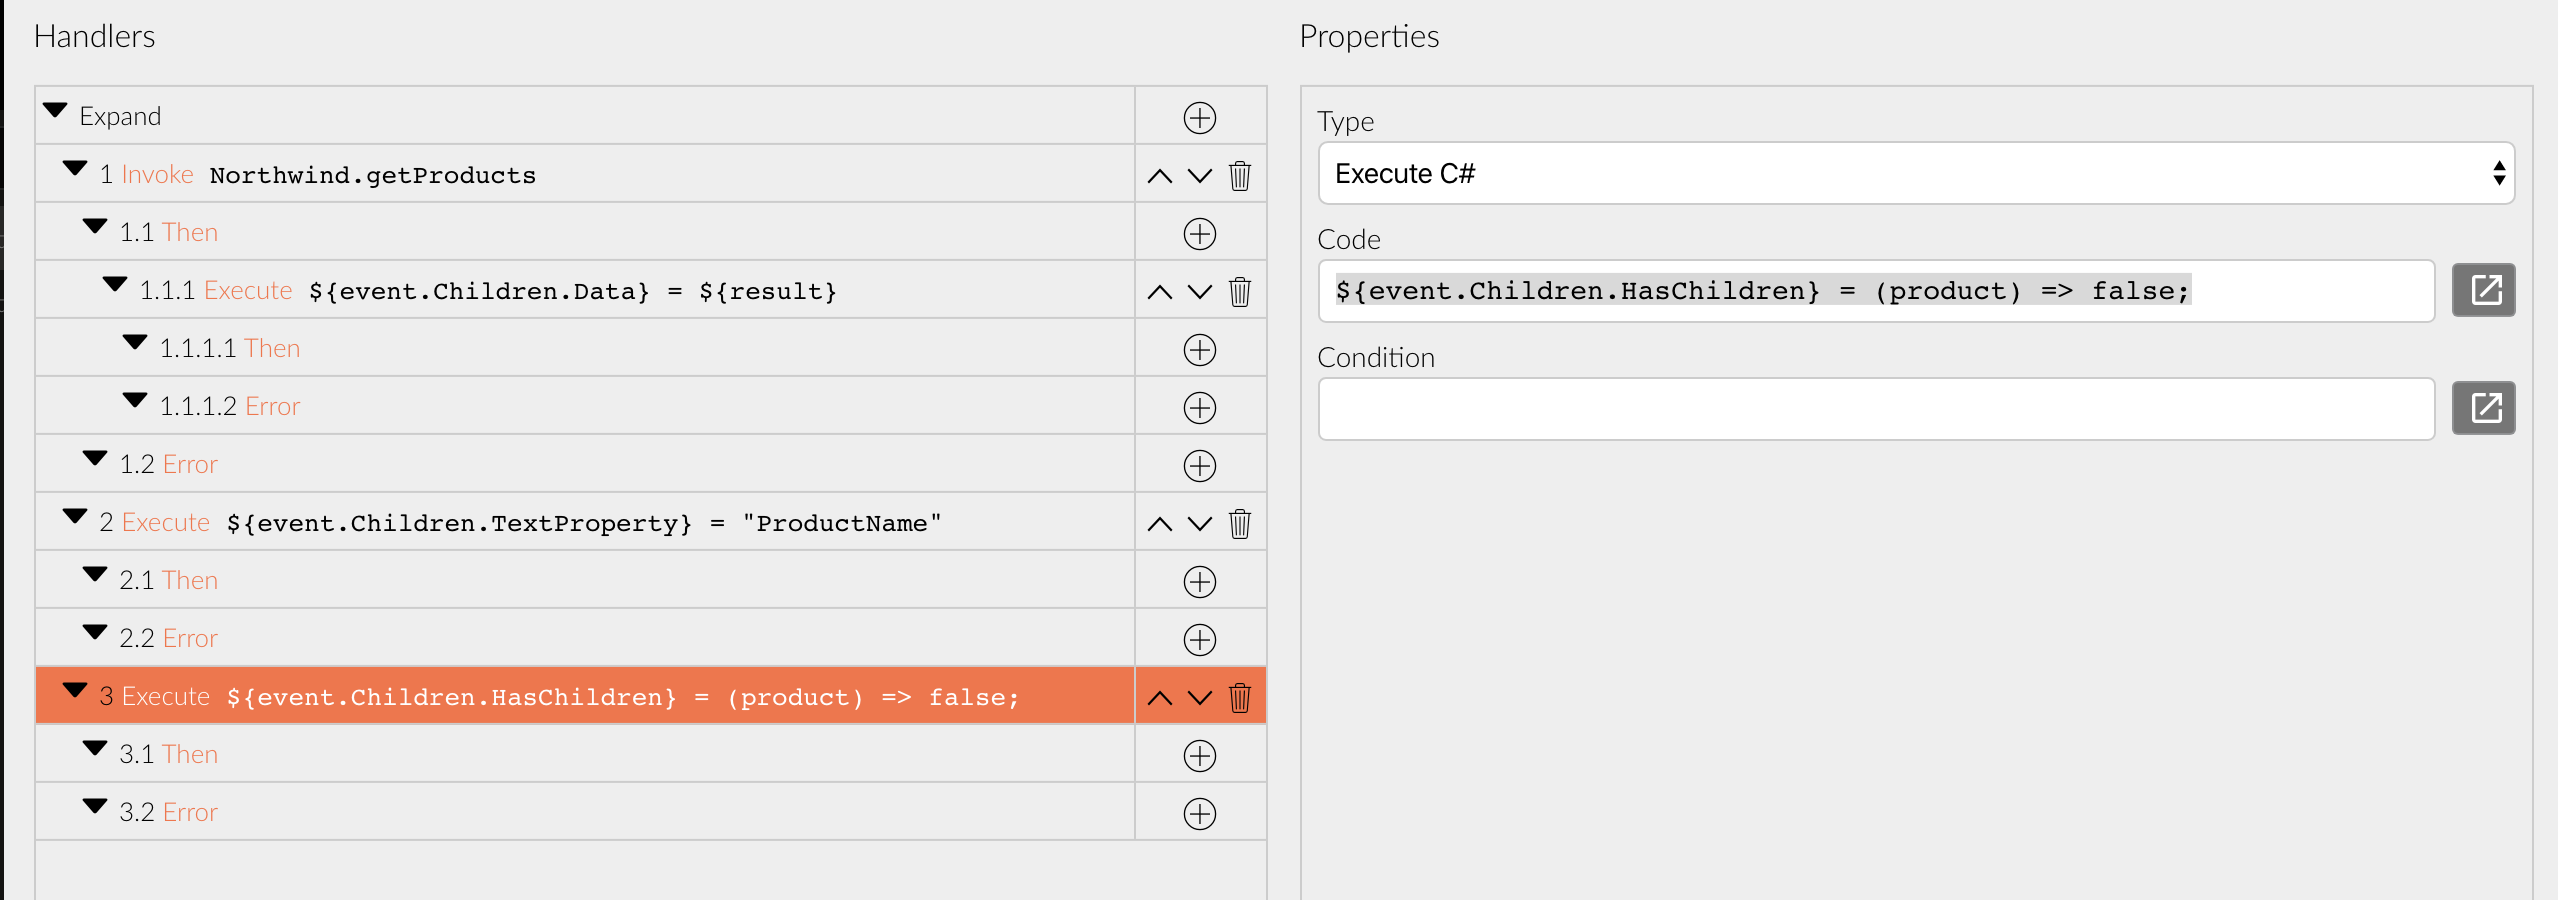This screenshot has width=2558, height=900.
Task: Delete the selected handler 3 Execute
Action: point(1240,698)
